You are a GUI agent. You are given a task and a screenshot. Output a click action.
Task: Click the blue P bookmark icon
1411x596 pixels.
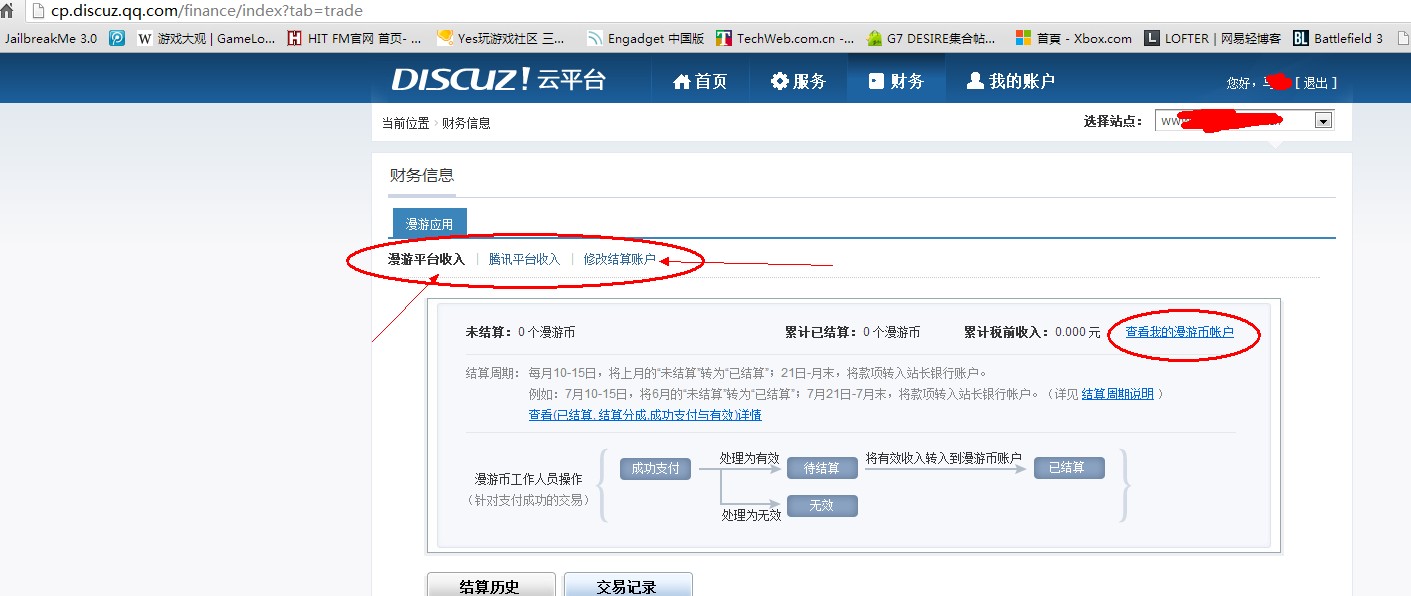[x=117, y=38]
